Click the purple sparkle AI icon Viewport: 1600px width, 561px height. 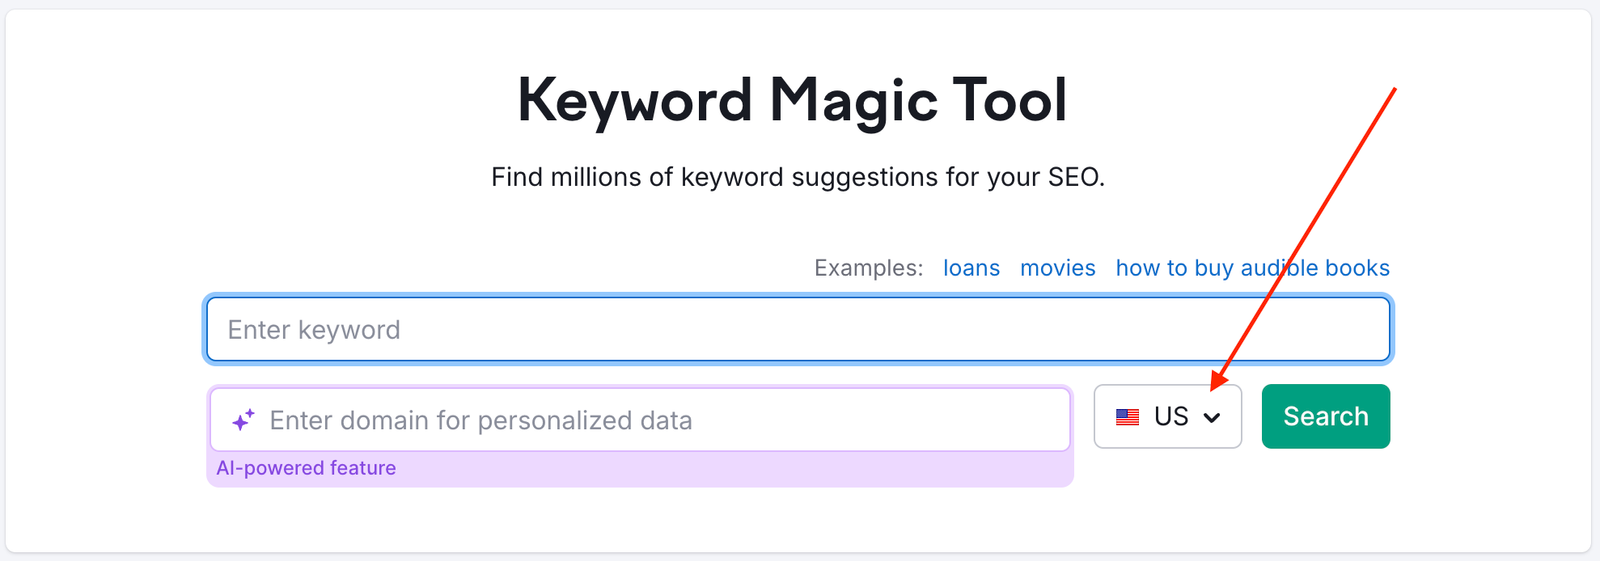pos(243,420)
